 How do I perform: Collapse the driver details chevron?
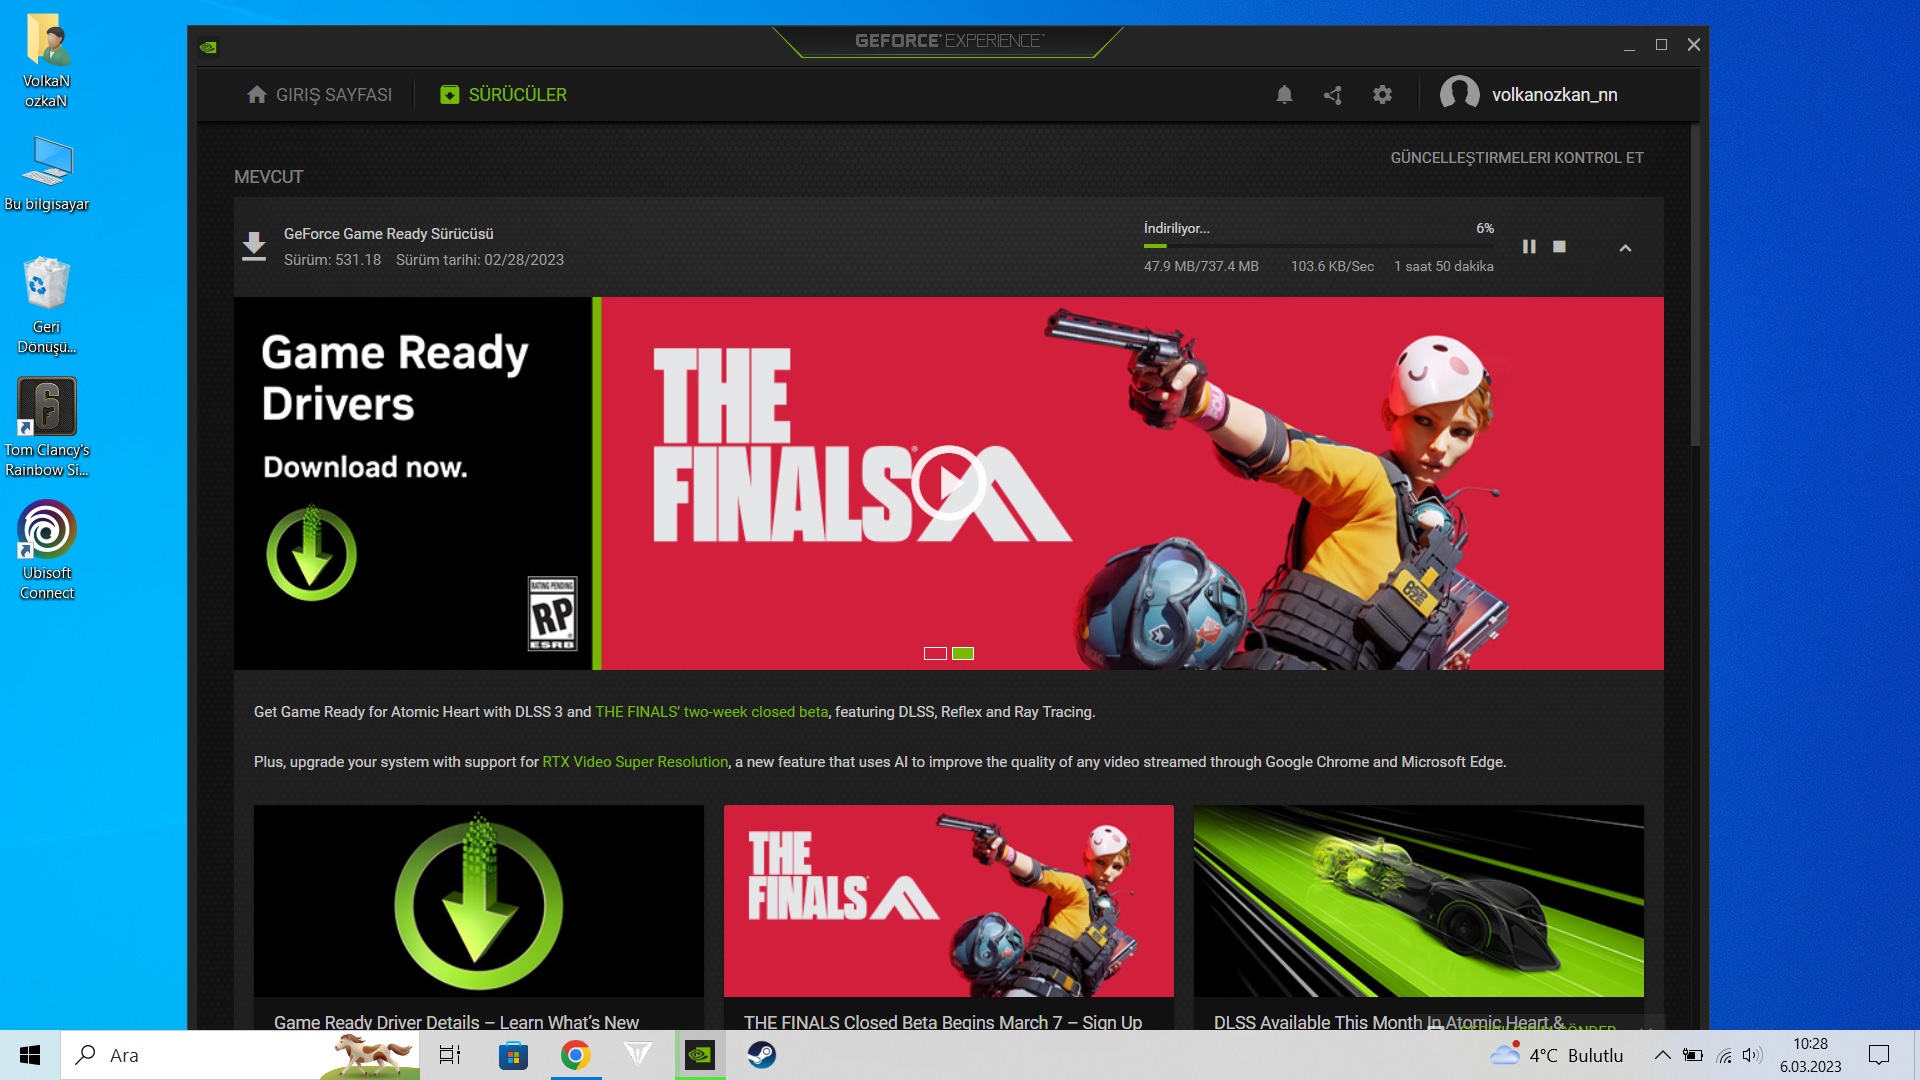click(x=1625, y=248)
